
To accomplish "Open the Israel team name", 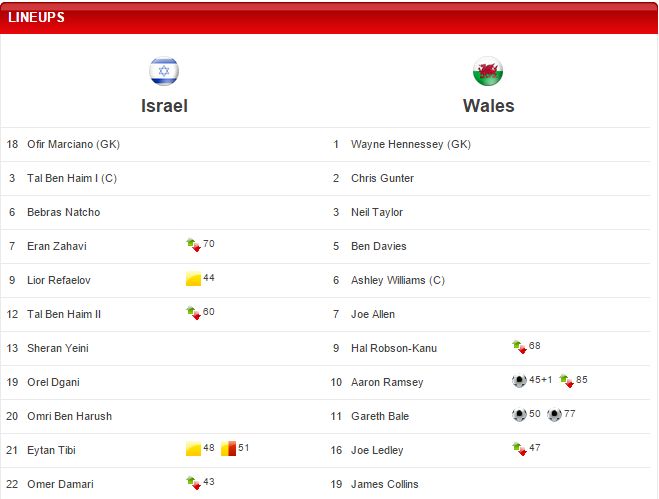I will pyautogui.click(x=164, y=106).
